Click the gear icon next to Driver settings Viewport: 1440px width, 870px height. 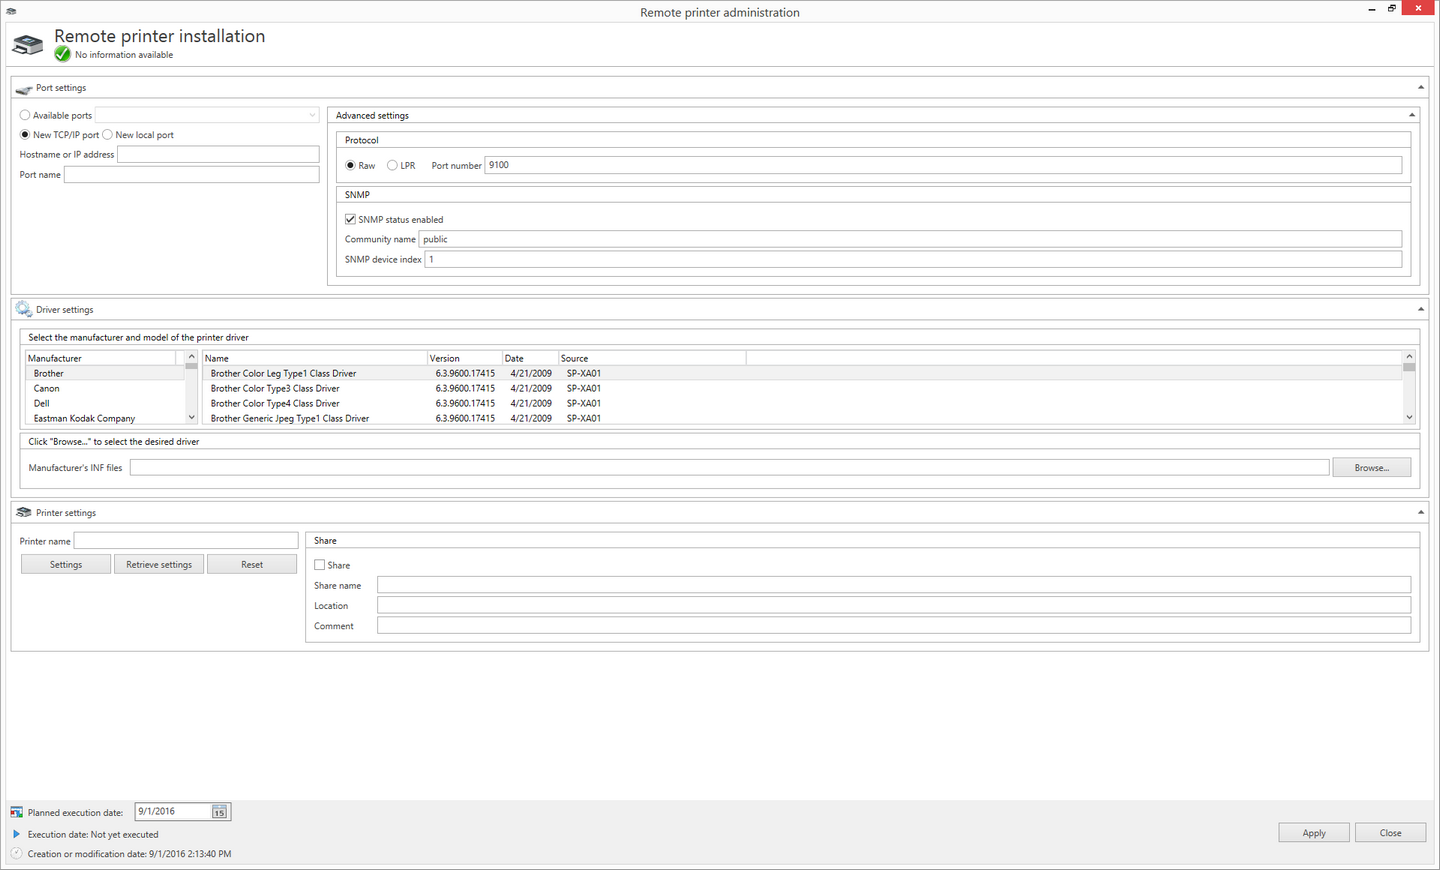click(x=24, y=310)
